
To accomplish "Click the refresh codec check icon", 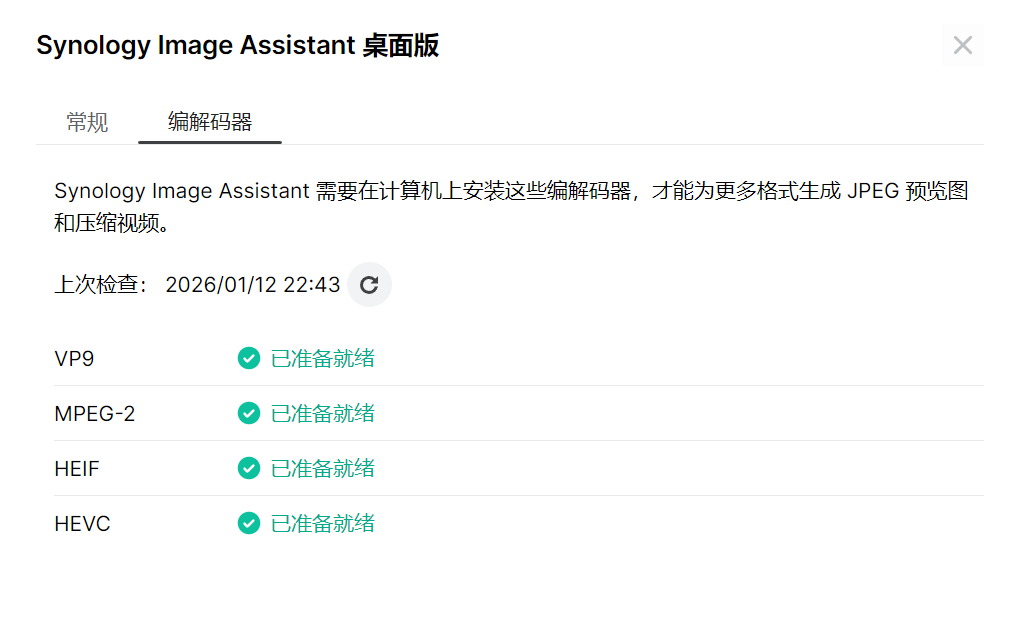I will (369, 285).
